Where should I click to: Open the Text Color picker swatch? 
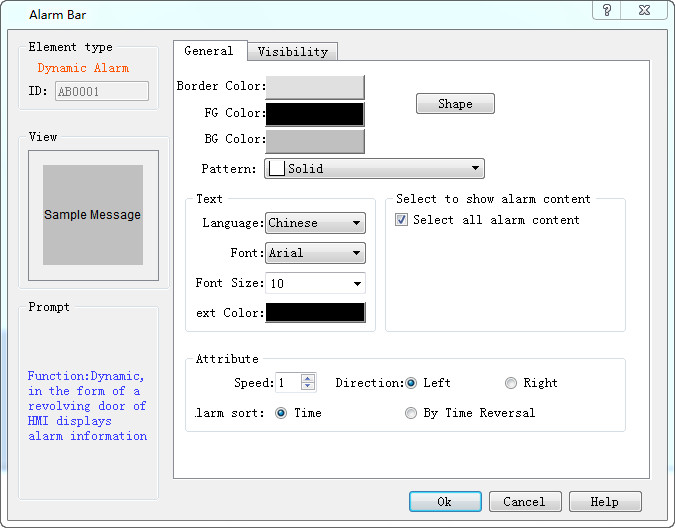[315, 312]
